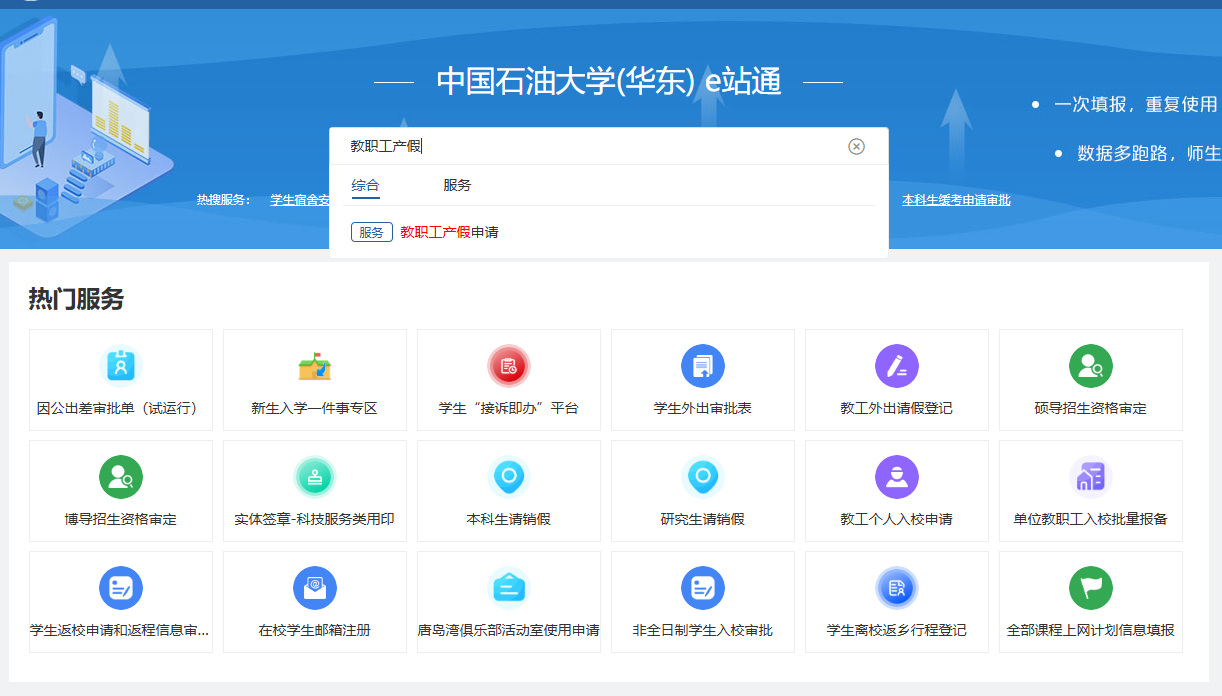
Task: Click the 学生宿舍 hot search link
Action: pos(299,200)
